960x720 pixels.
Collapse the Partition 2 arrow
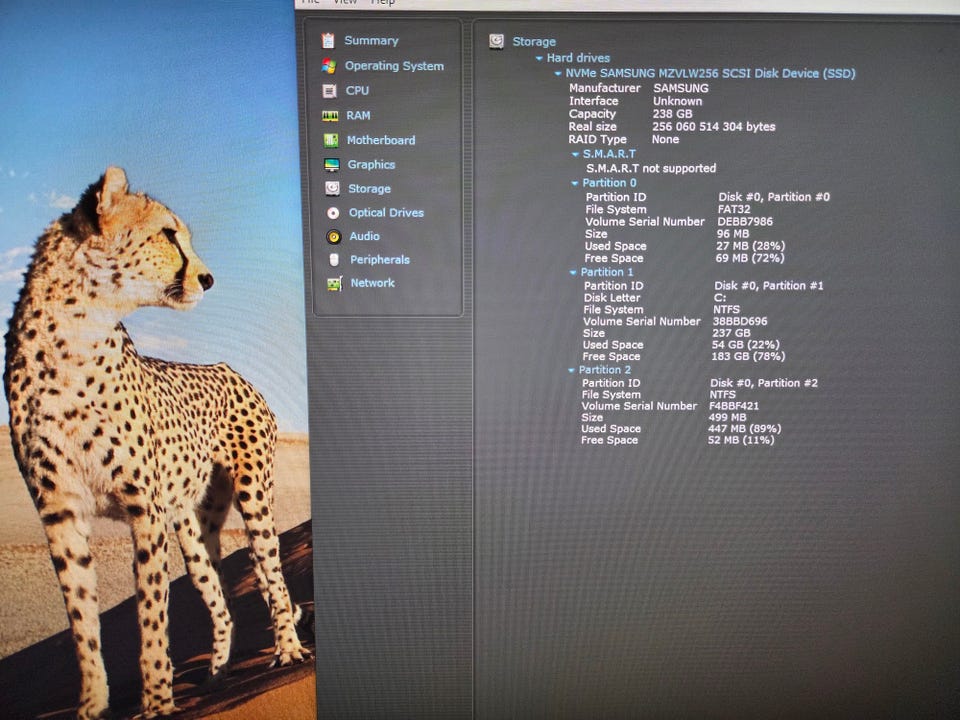tap(571, 370)
